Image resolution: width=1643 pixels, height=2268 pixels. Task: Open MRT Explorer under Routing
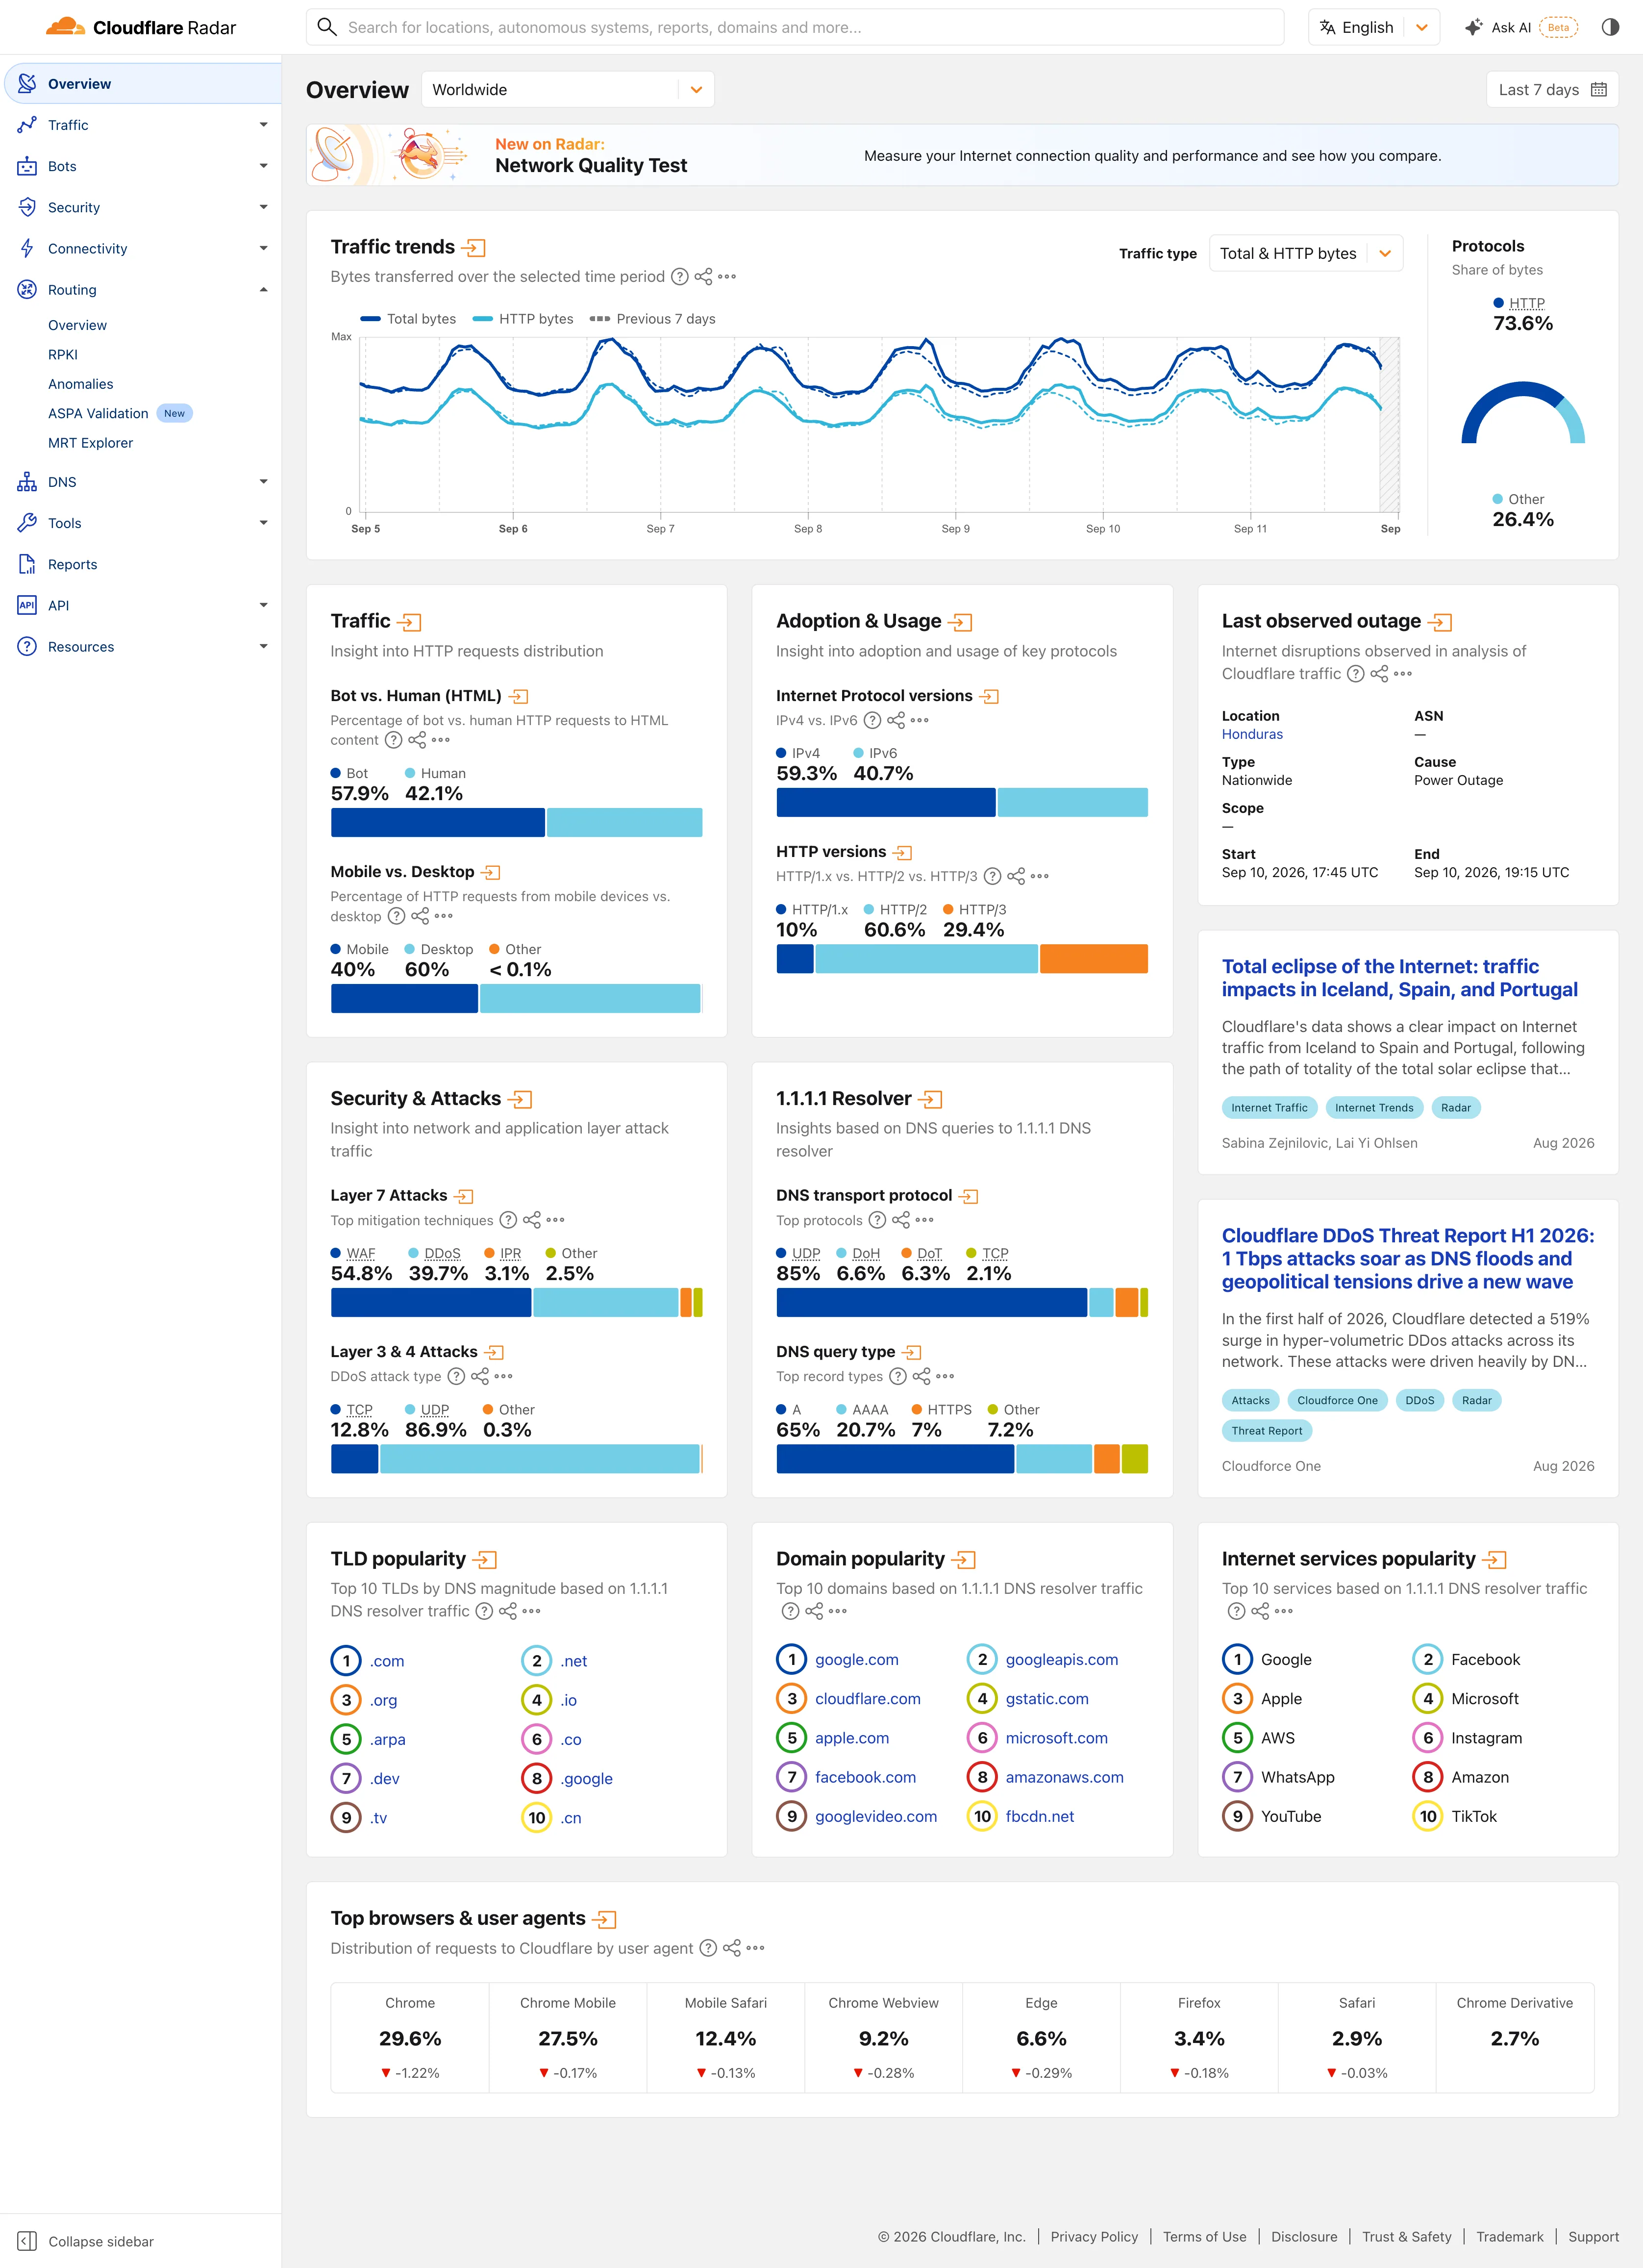[90, 443]
